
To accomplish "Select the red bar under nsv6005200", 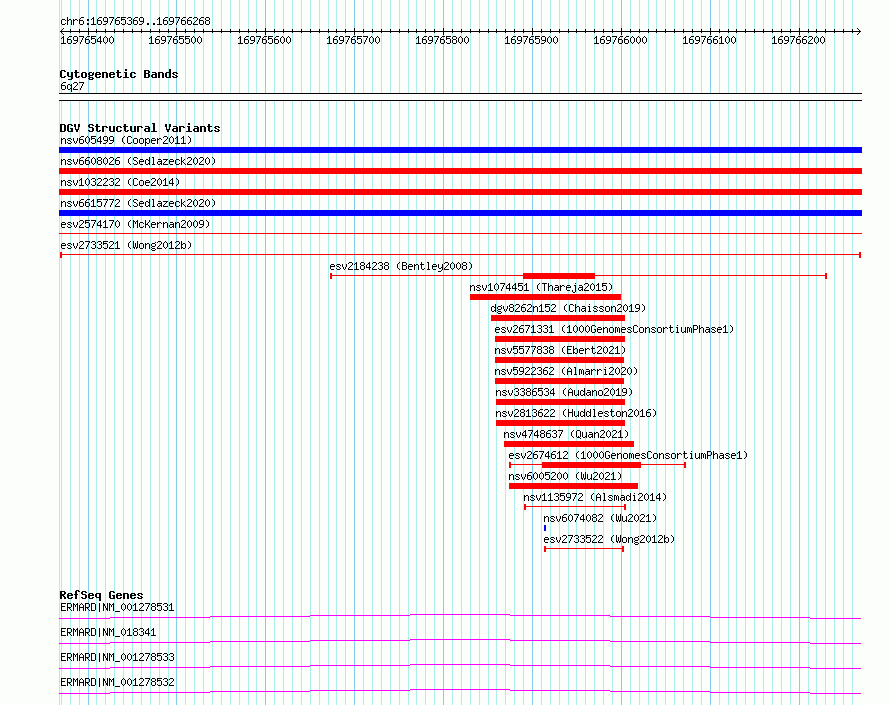I will [573, 486].
